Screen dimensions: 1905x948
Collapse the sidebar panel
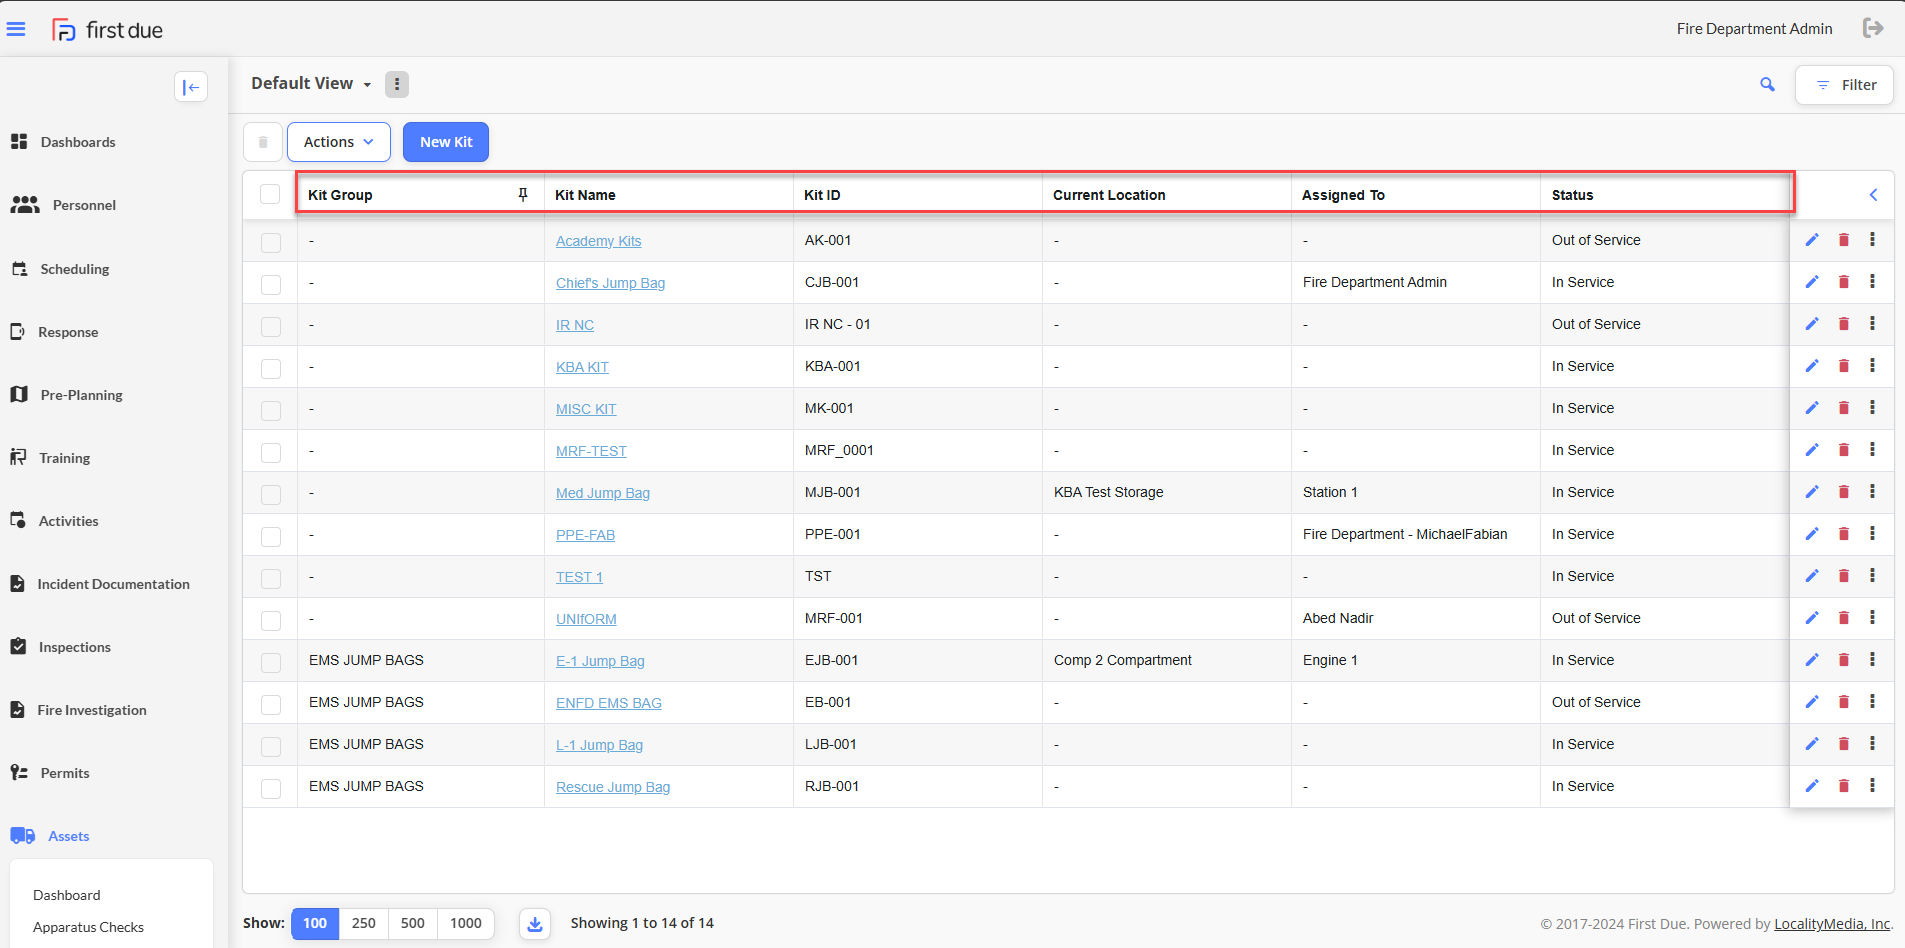pyautogui.click(x=191, y=87)
